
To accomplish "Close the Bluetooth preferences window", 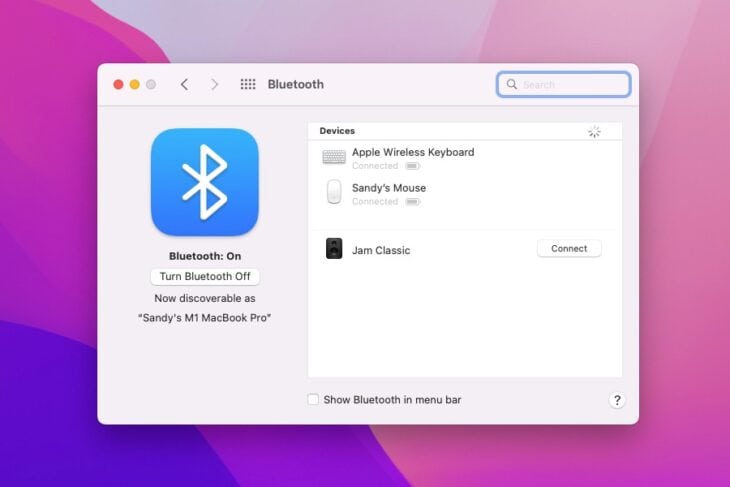I will pos(118,85).
